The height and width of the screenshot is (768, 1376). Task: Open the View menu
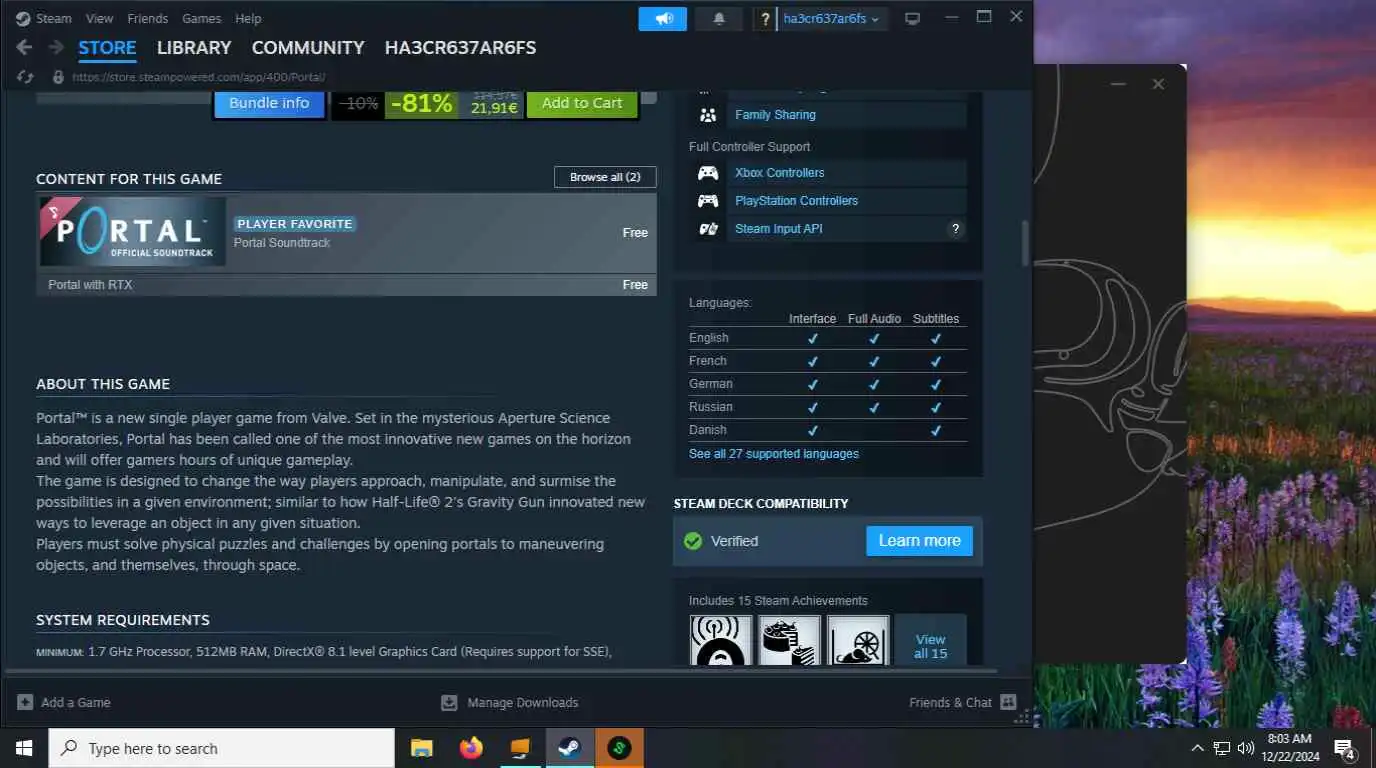[99, 18]
